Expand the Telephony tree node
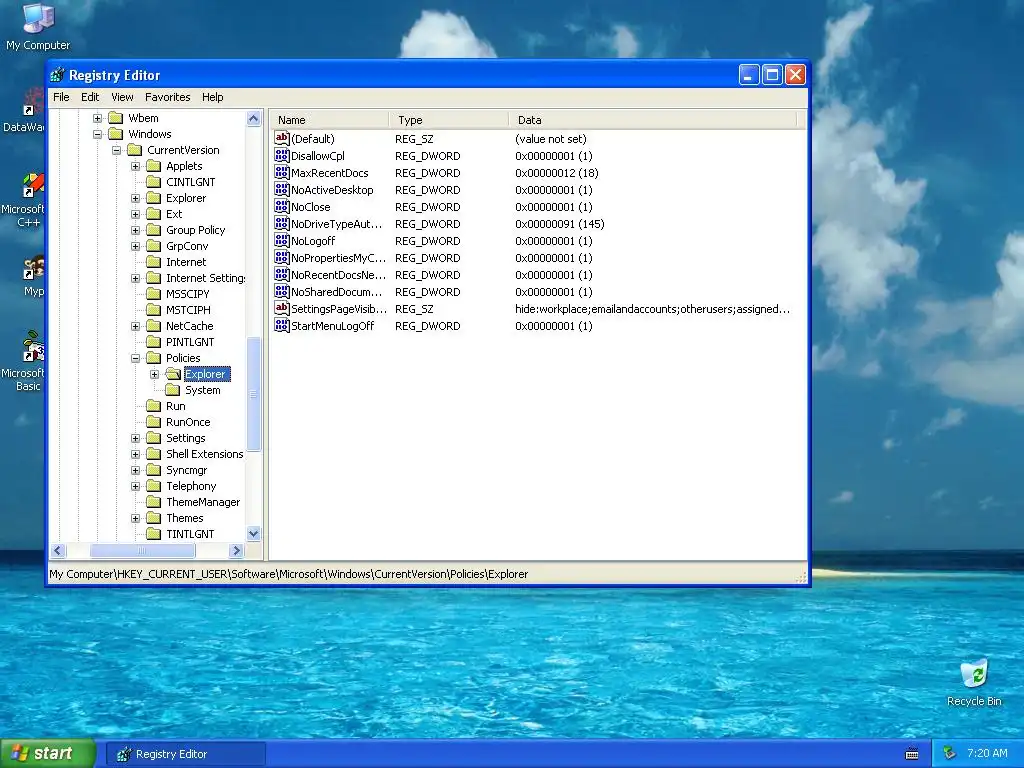 (x=135, y=486)
